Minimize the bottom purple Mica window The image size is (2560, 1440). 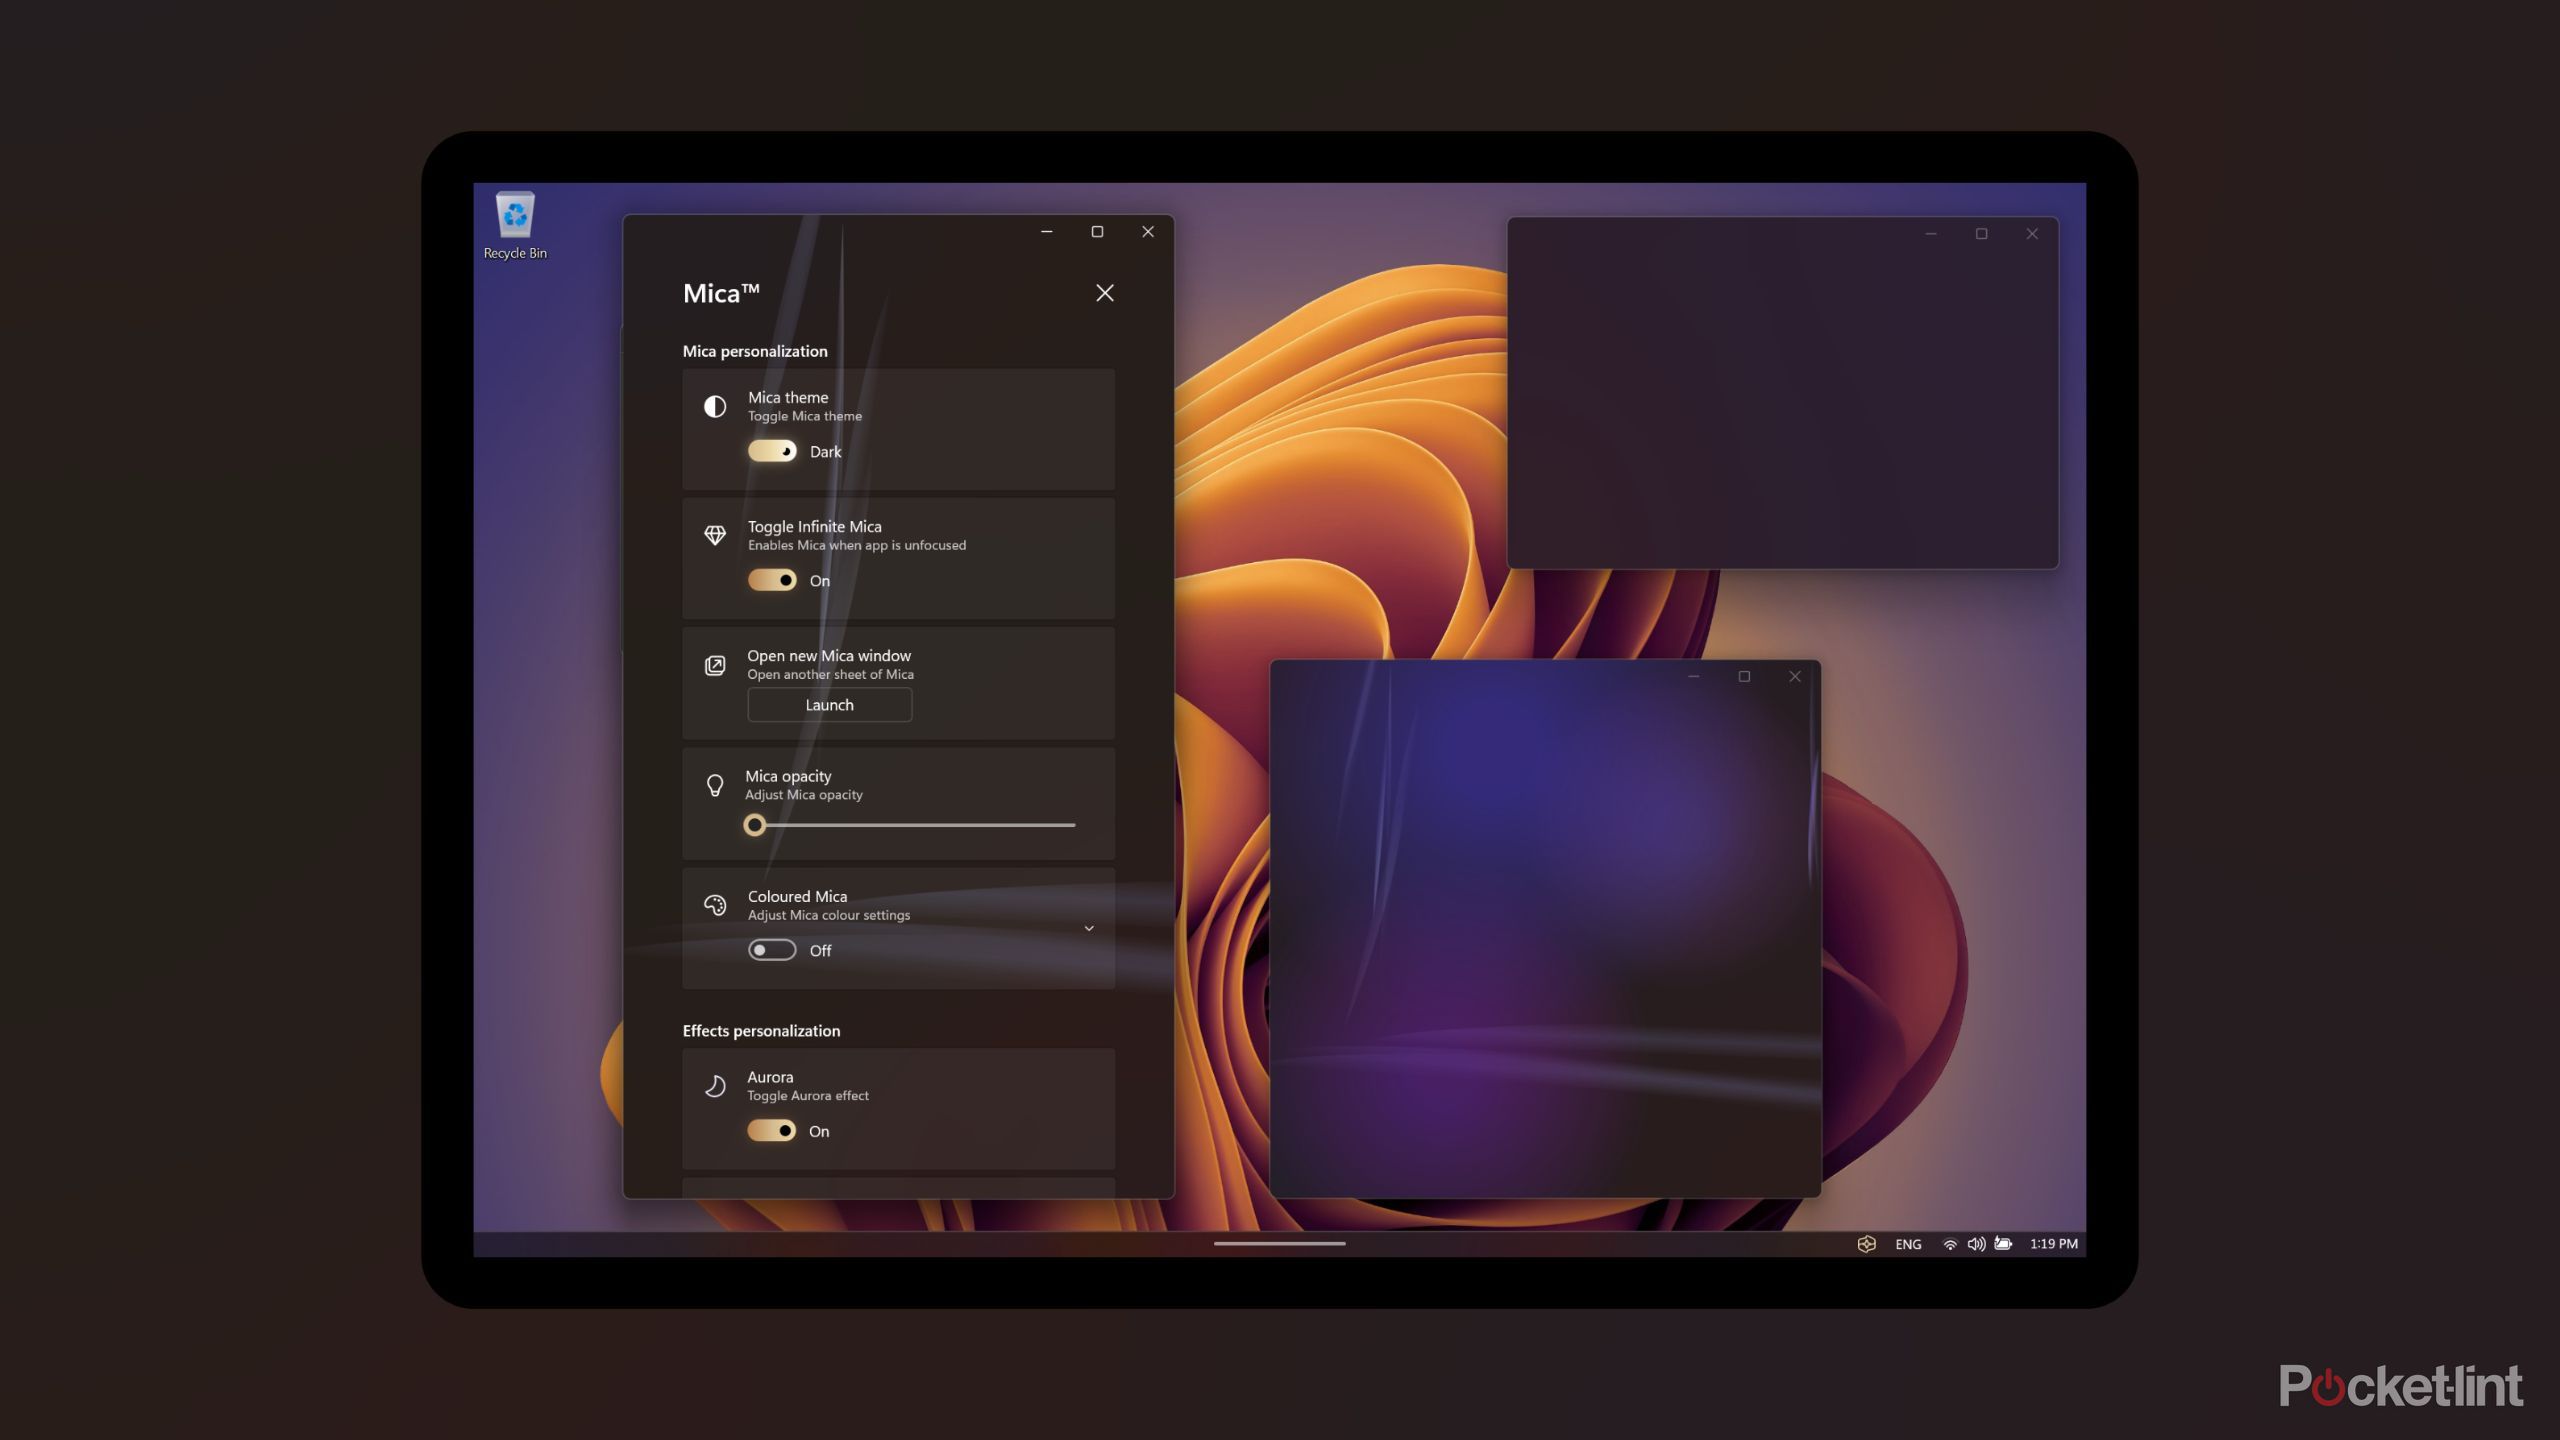coord(1694,677)
